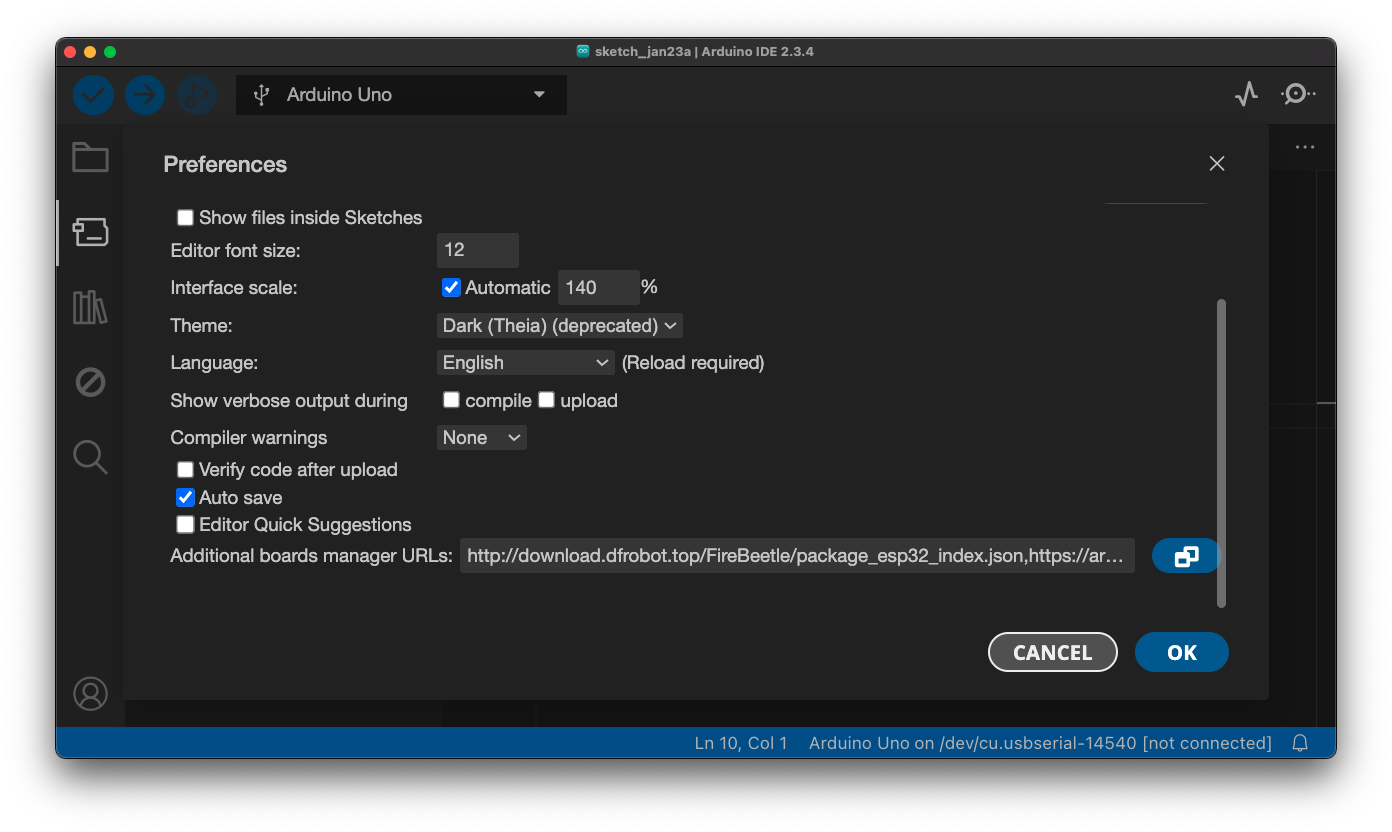Image resolution: width=1392 pixels, height=832 pixels.
Task: Click the Preferences dialog scrollbar
Action: point(1221,452)
